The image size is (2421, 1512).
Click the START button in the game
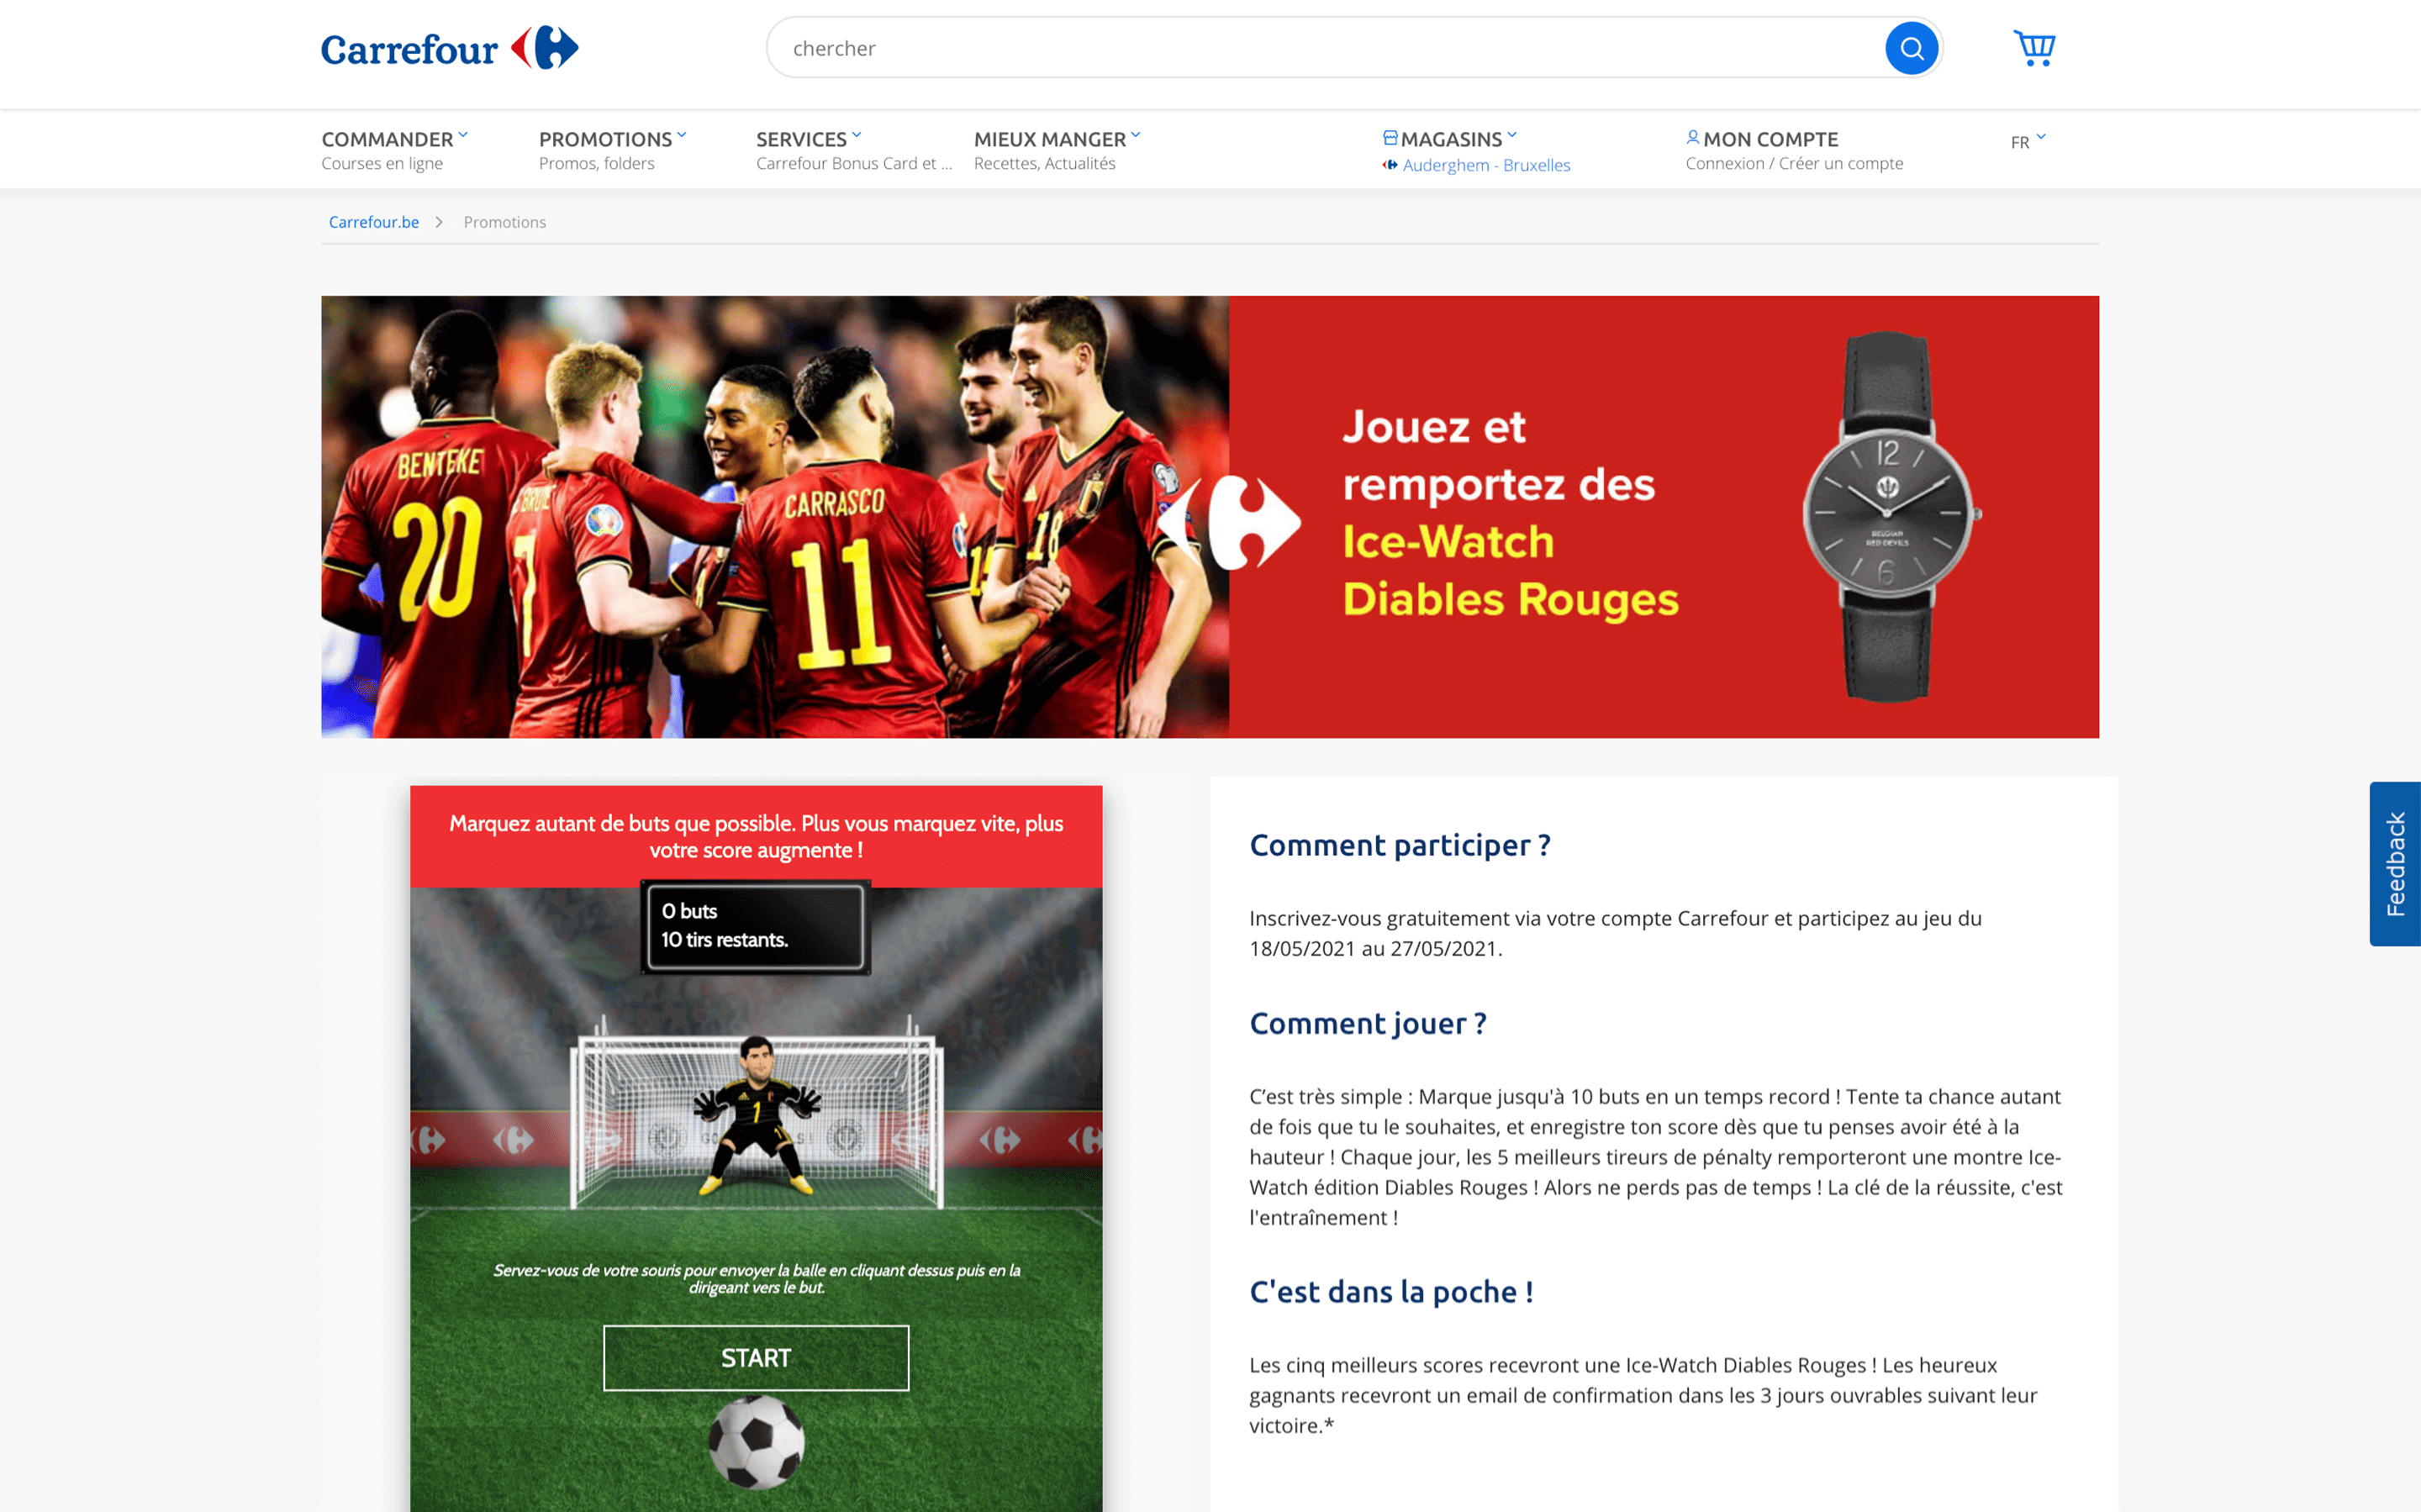(756, 1358)
